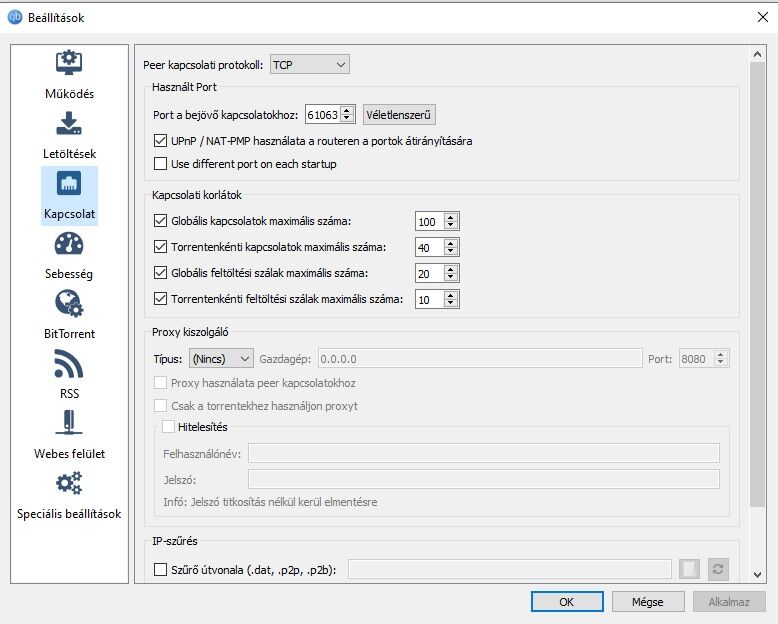Screen dimensions: 778x624
Task: Select the Kapcsolat network icon
Action: pos(69,184)
